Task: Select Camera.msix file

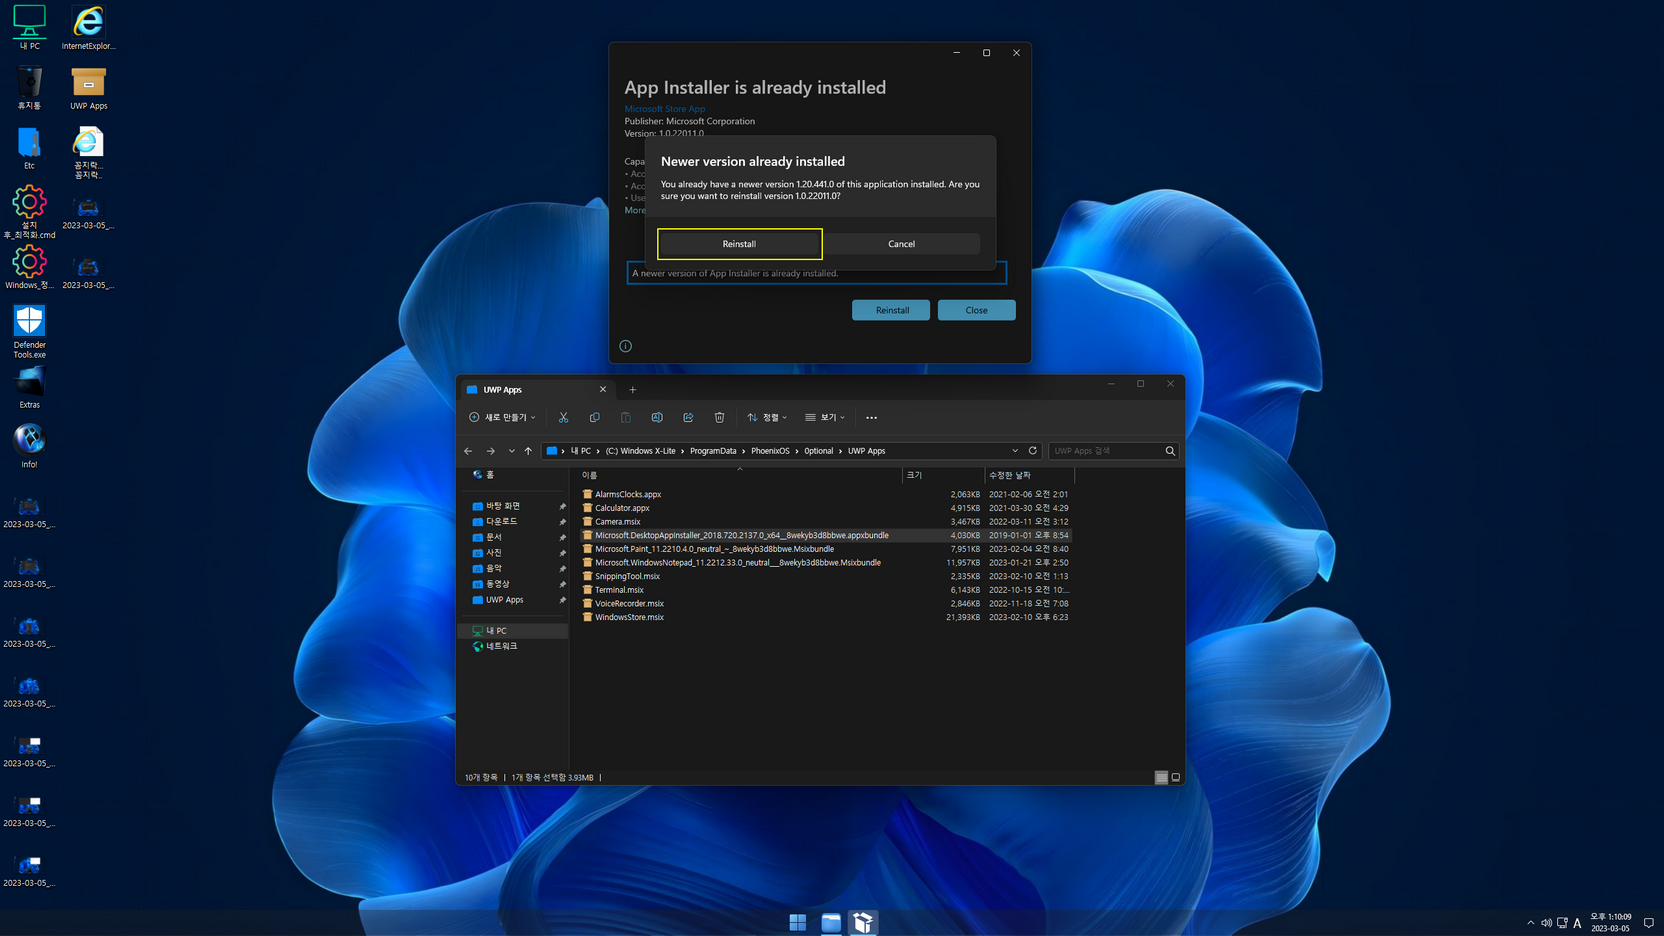Action: pyautogui.click(x=618, y=522)
